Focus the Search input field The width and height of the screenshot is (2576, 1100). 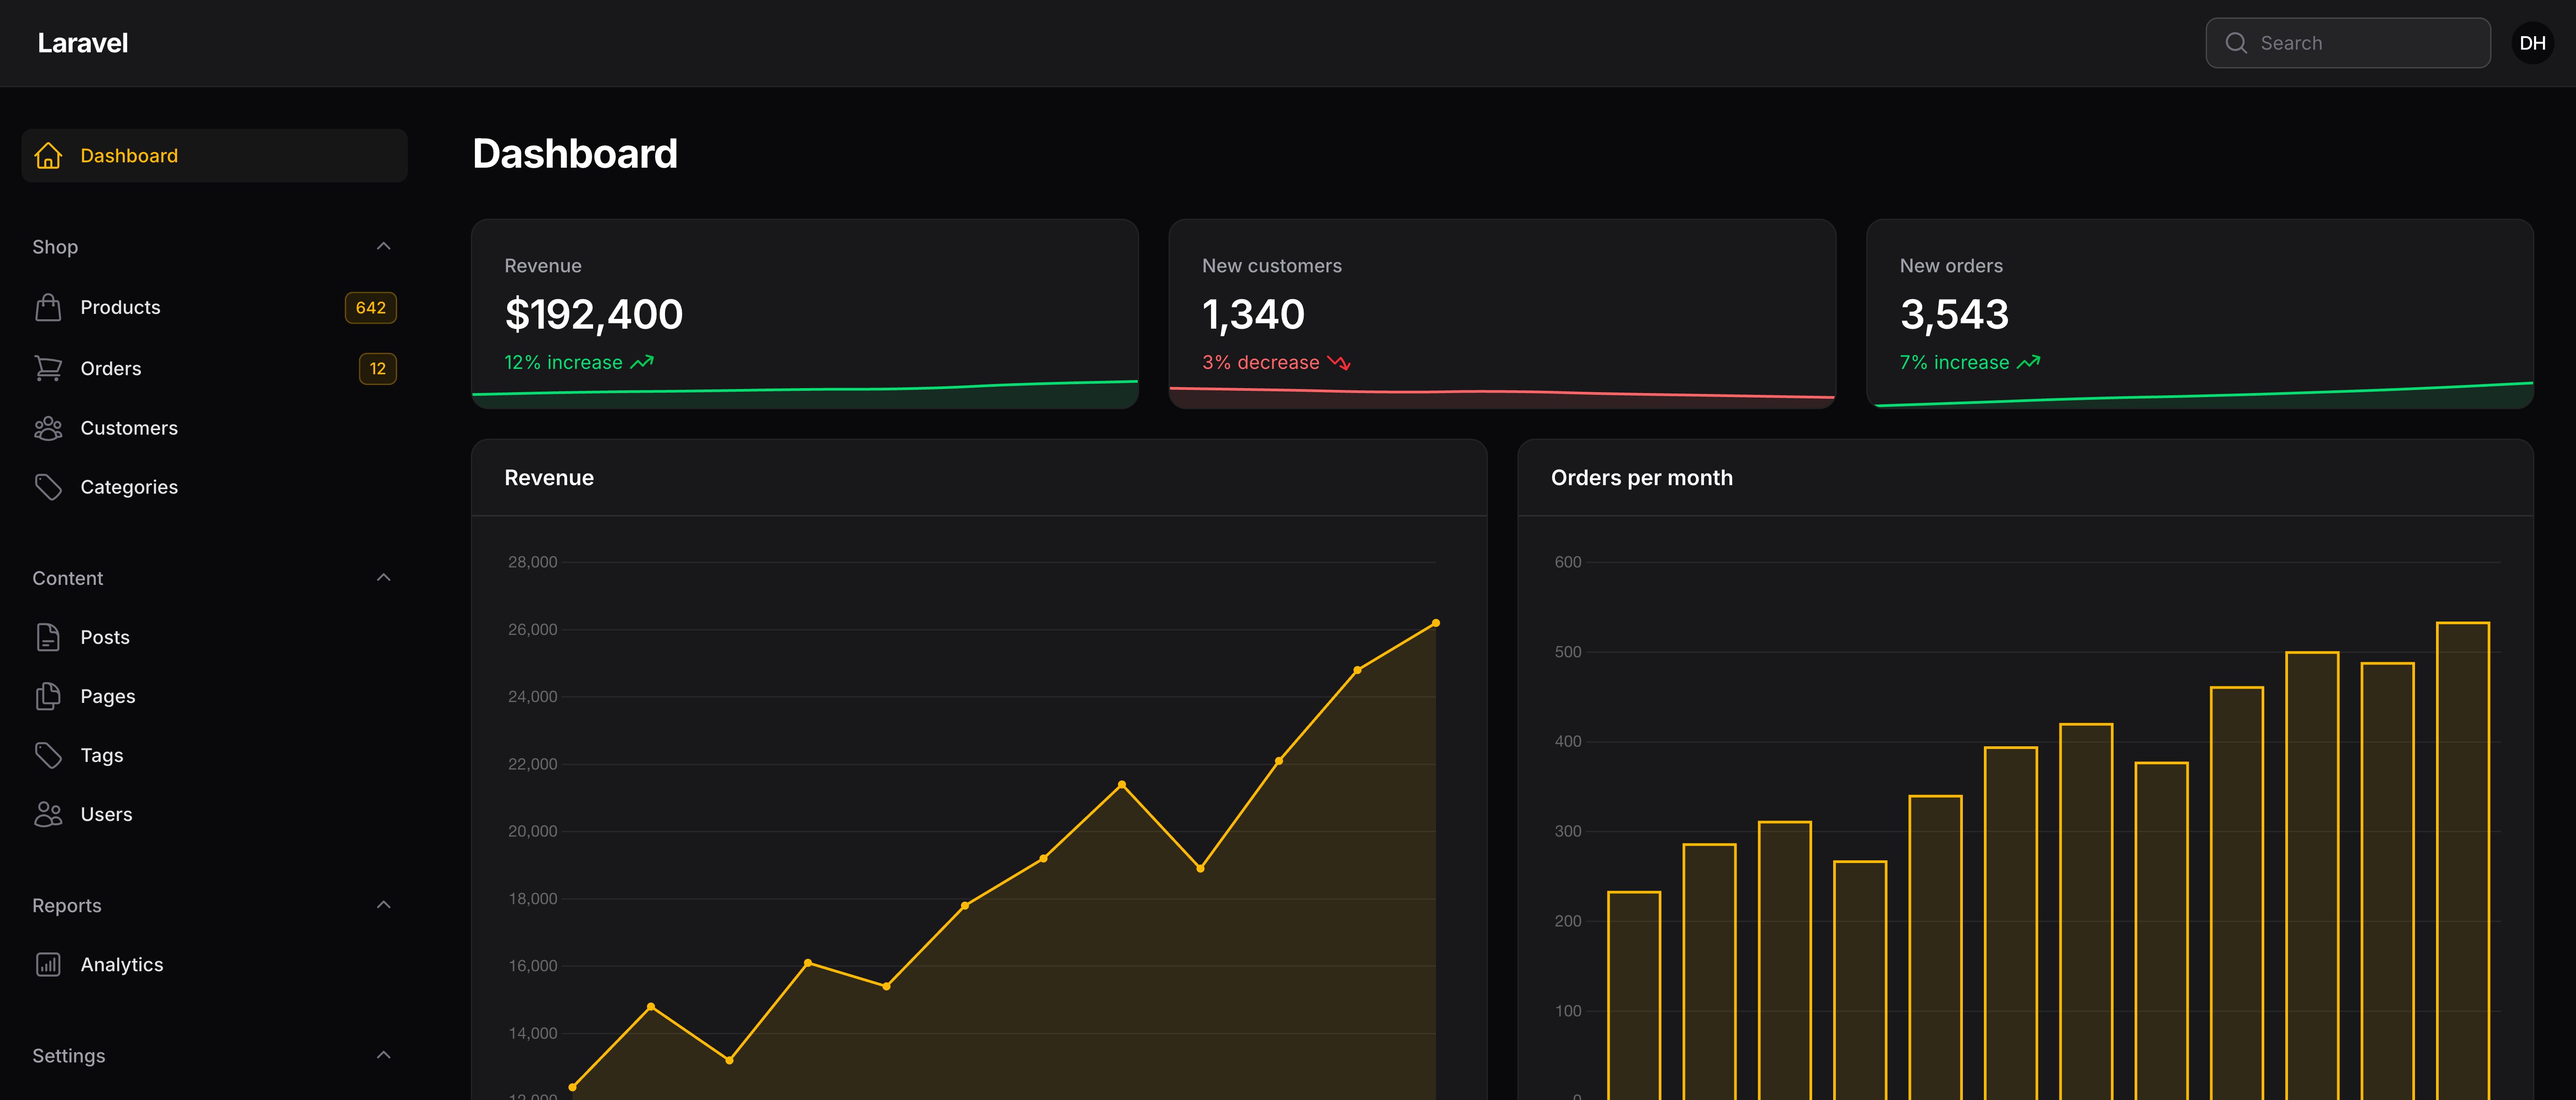(2348, 43)
